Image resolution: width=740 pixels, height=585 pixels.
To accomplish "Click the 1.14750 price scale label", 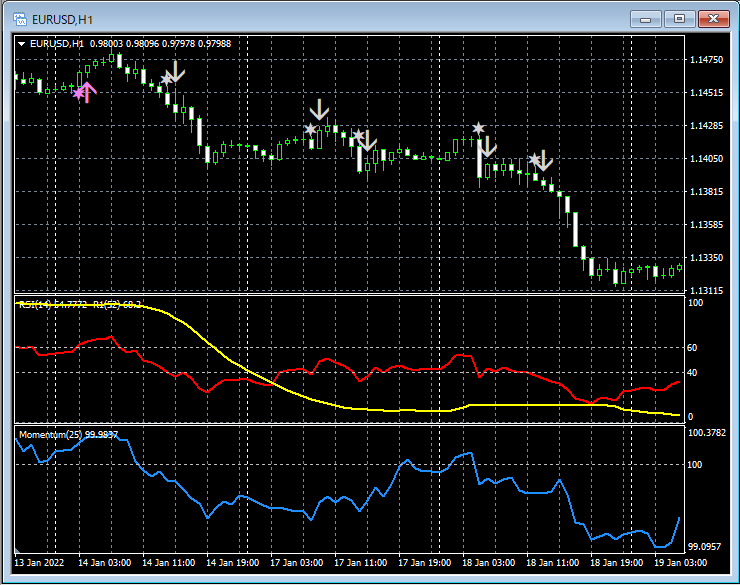I will tap(706, 60).
